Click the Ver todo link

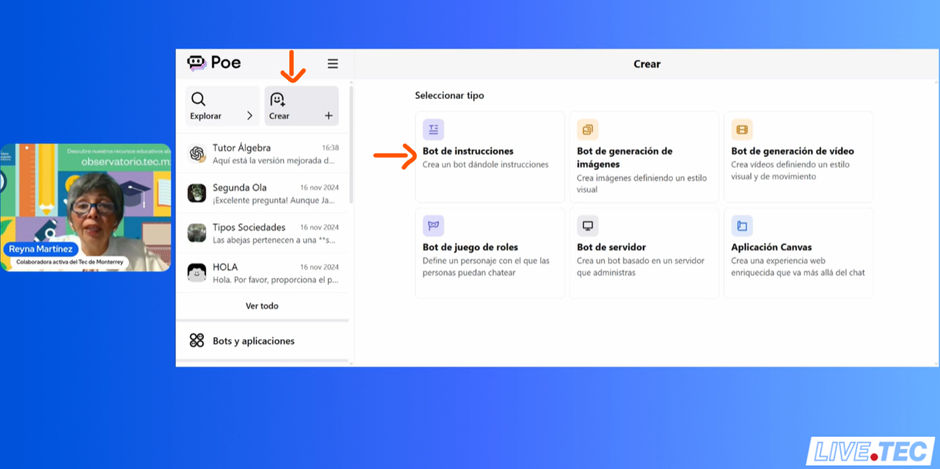tap(262, 306)
